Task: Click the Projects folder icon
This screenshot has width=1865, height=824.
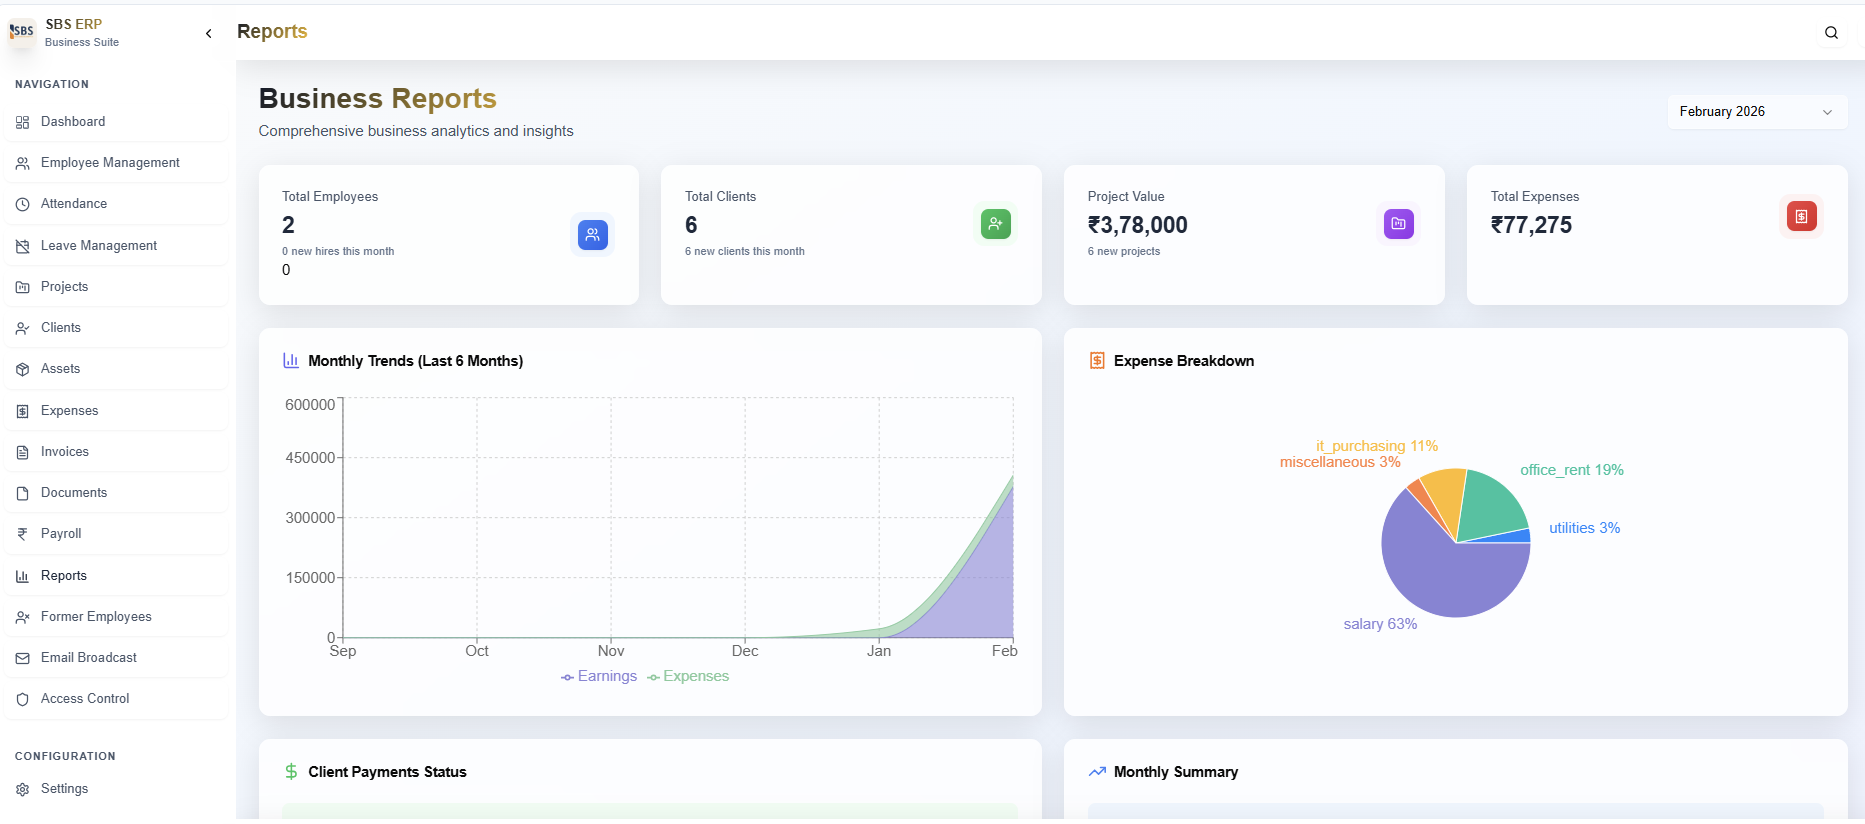Action: (x=23, y=287)
